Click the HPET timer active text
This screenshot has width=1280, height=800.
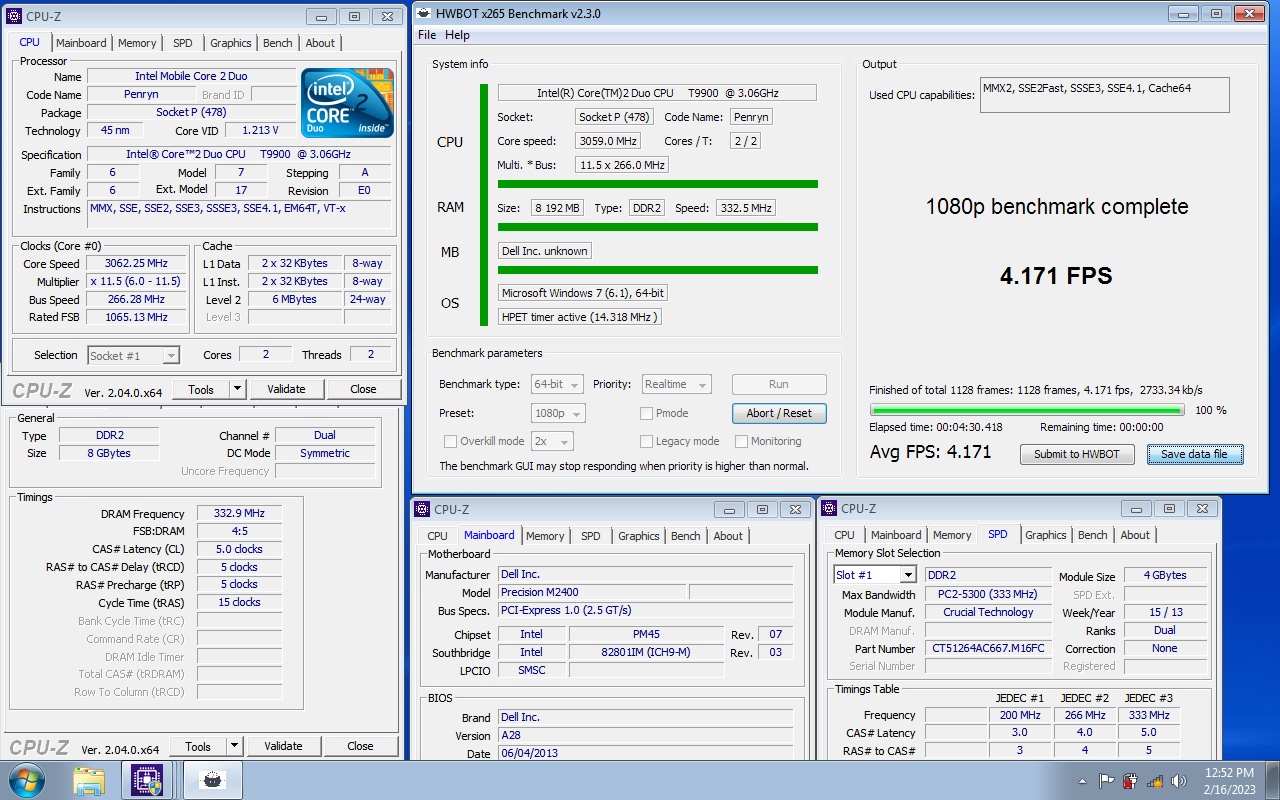pos(580,317)
